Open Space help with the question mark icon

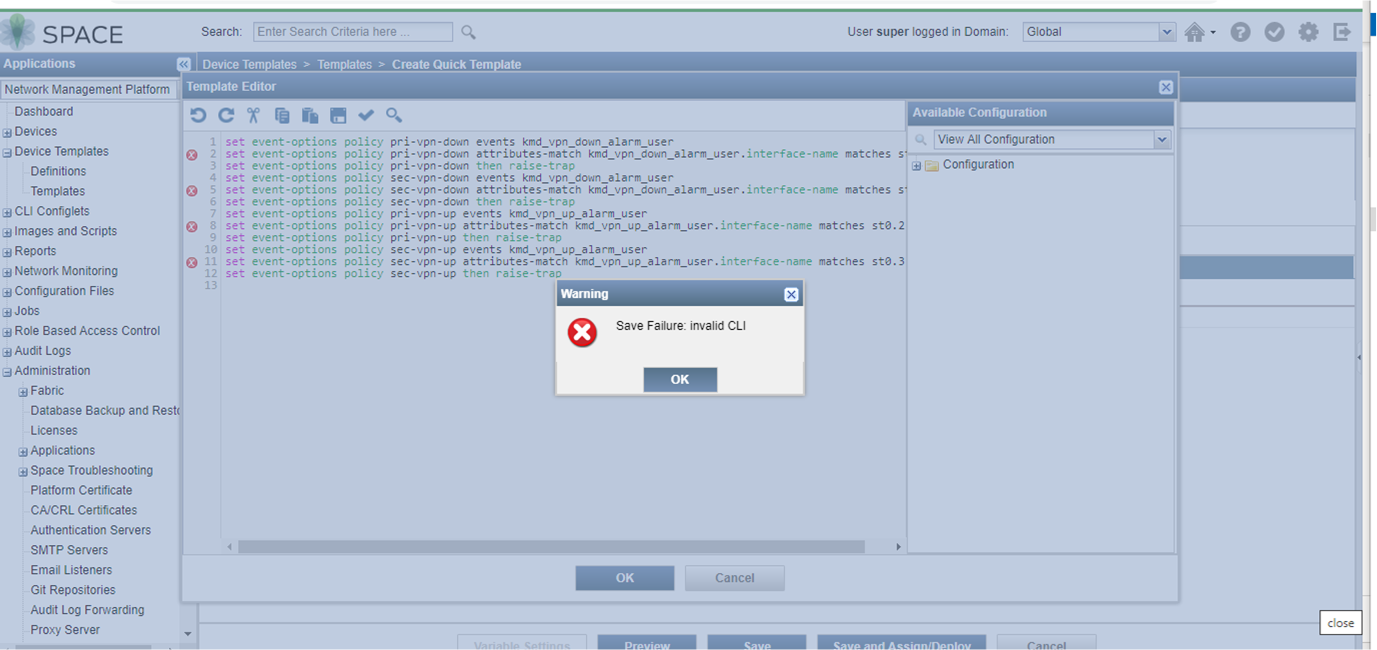coord(1240,31)
